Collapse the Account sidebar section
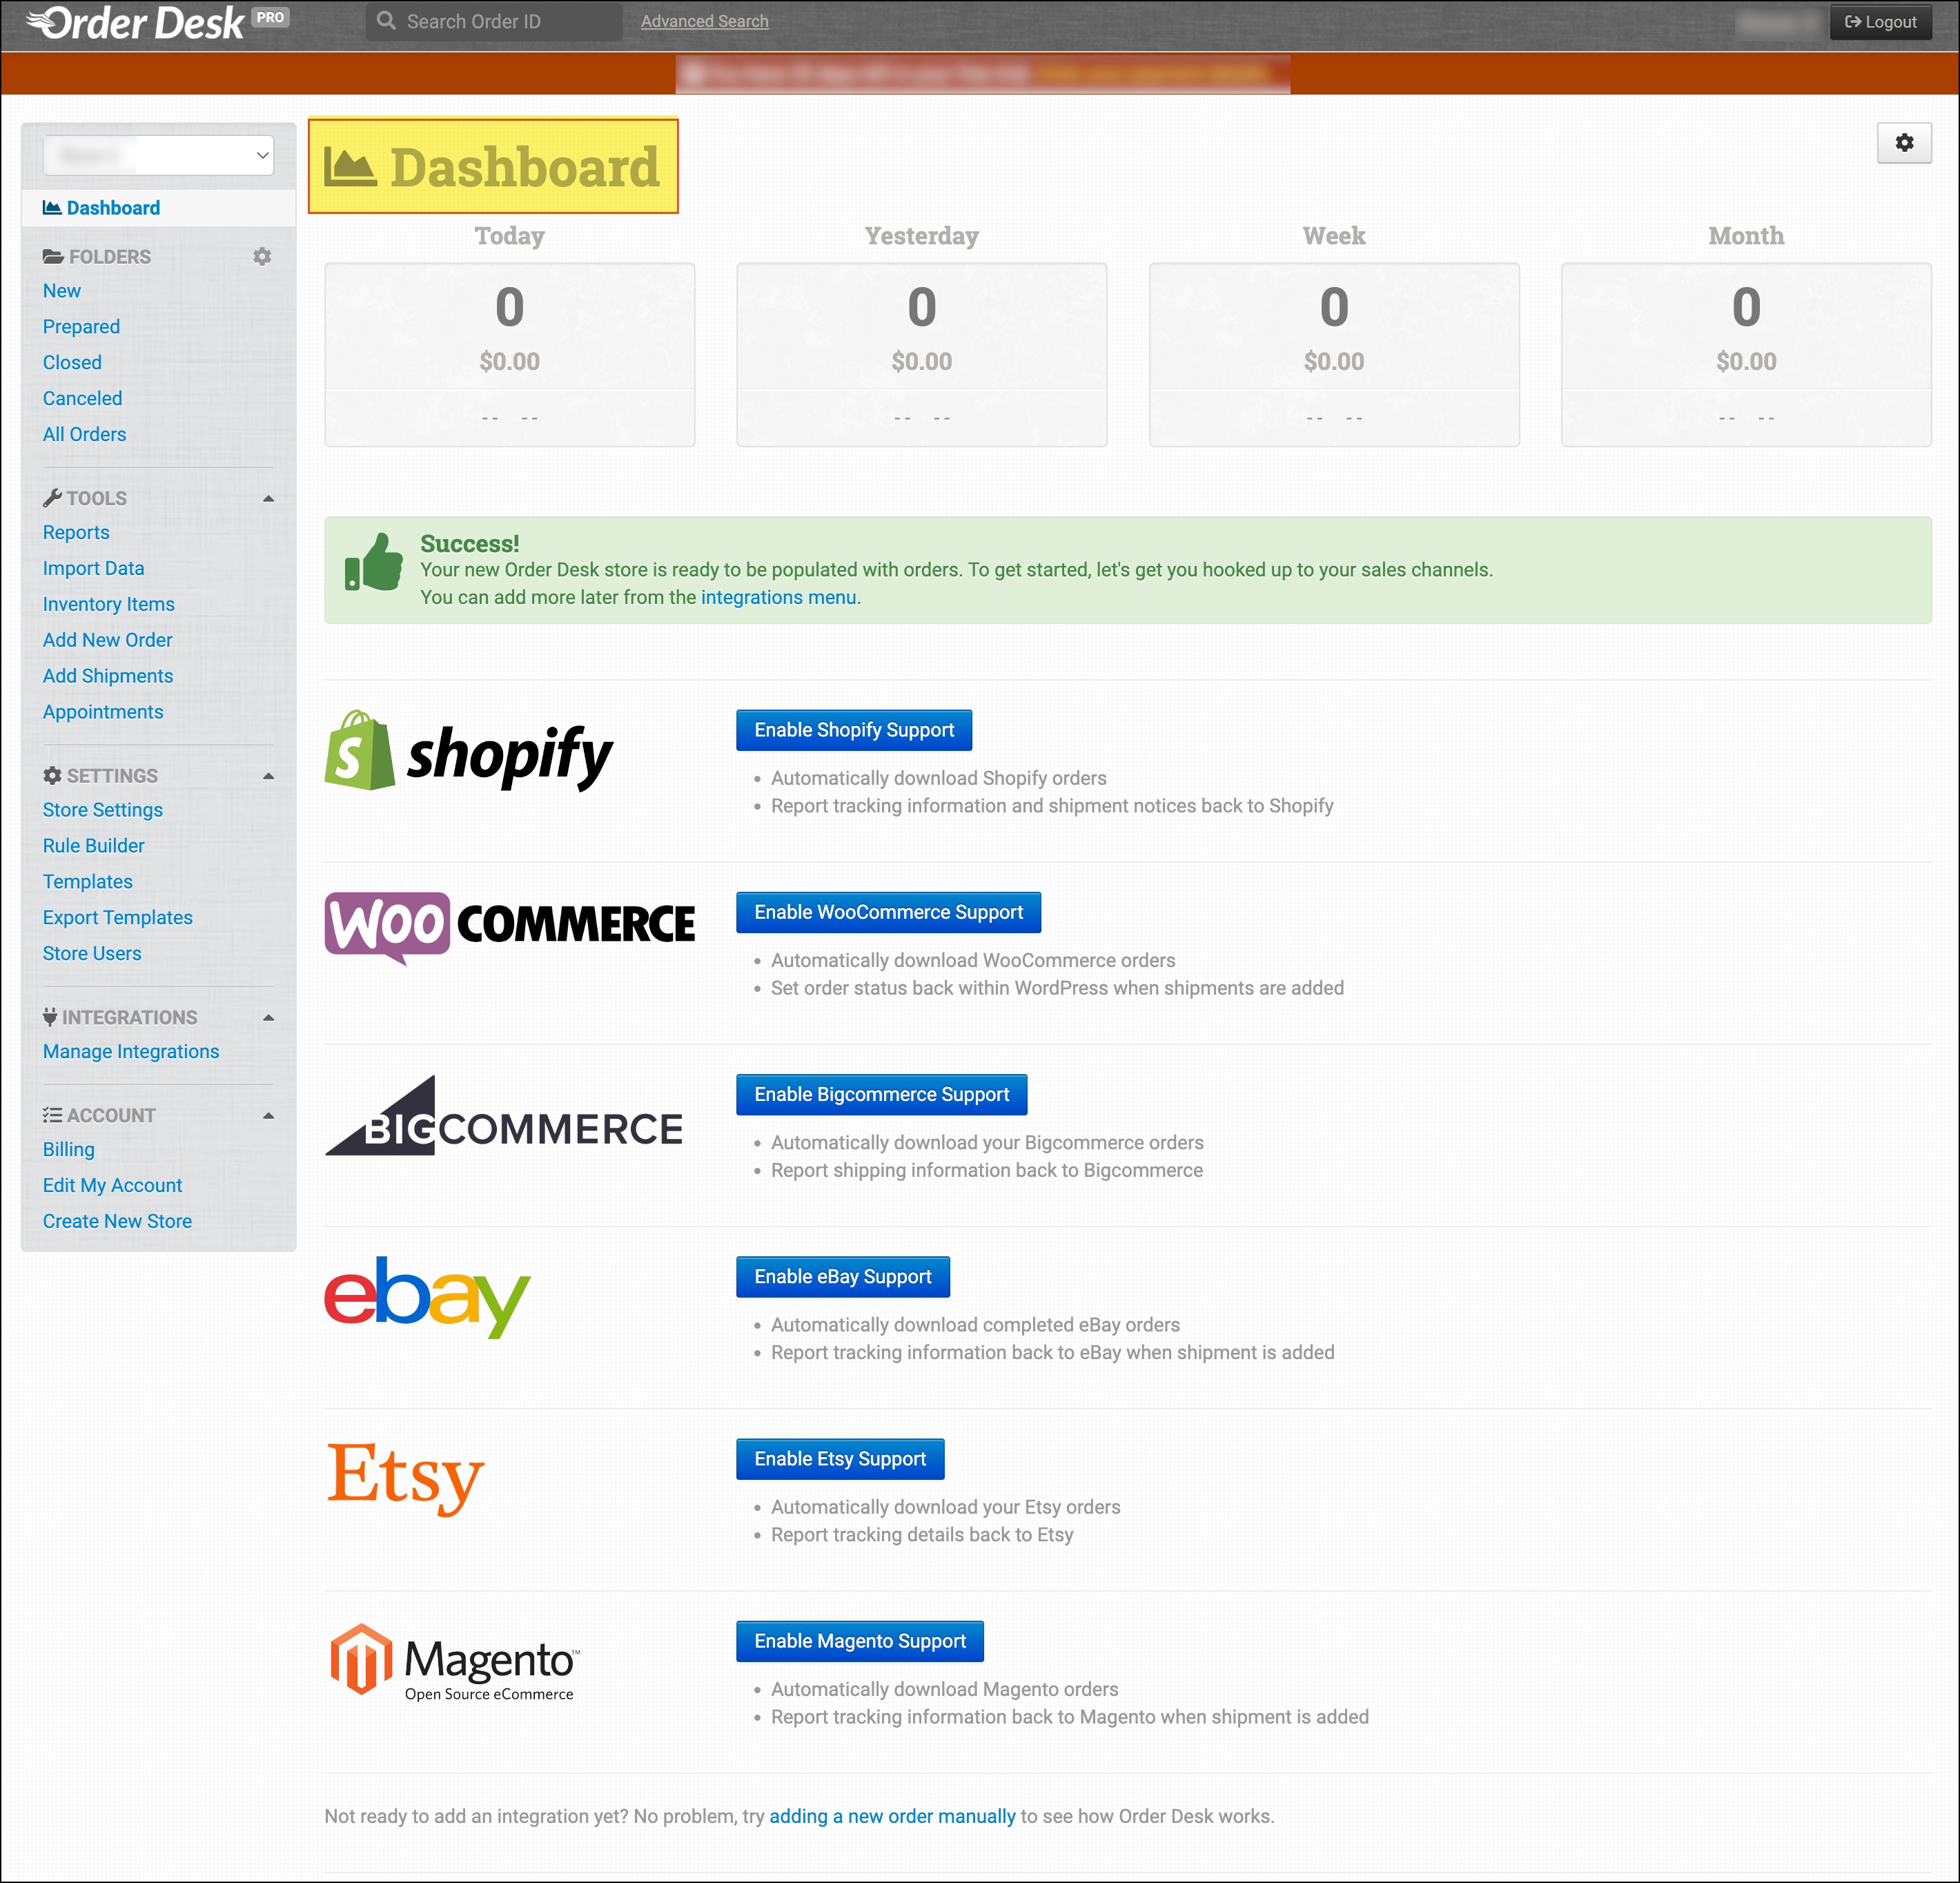The height and width of the screenshot is (1883, 1960). (268, 1115)
